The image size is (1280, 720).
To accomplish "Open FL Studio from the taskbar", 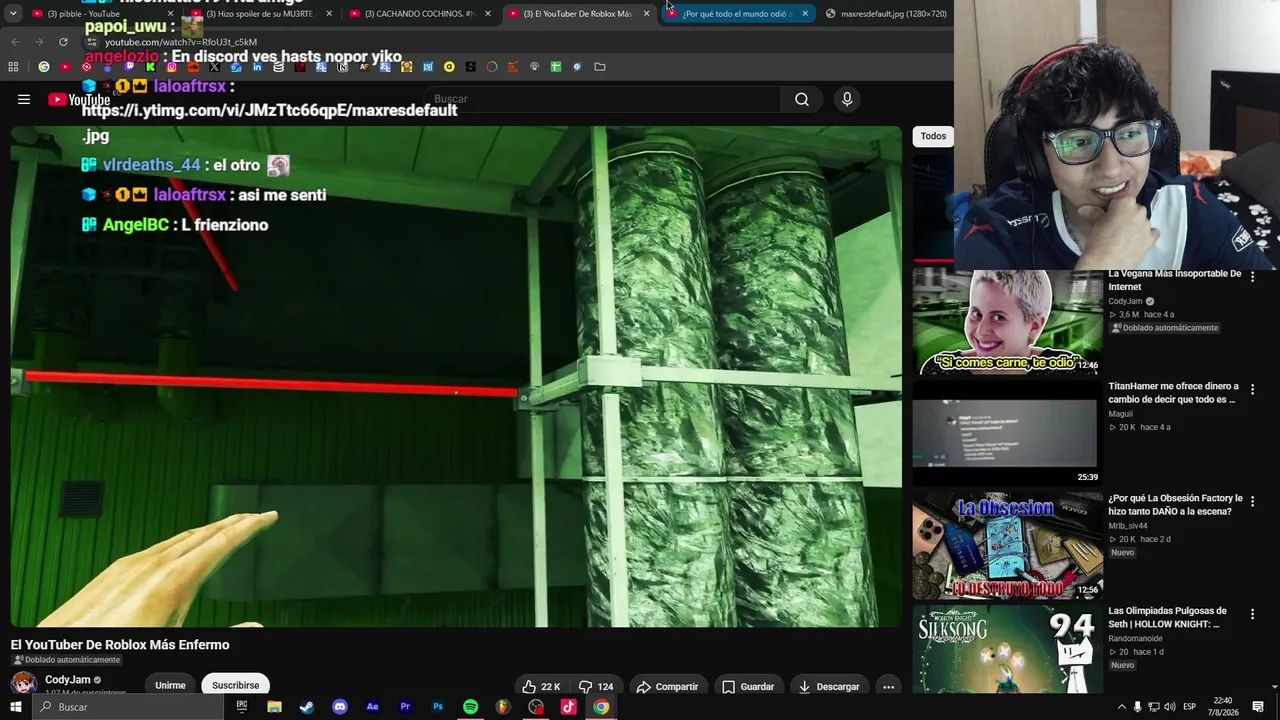I will click(503, 706).
